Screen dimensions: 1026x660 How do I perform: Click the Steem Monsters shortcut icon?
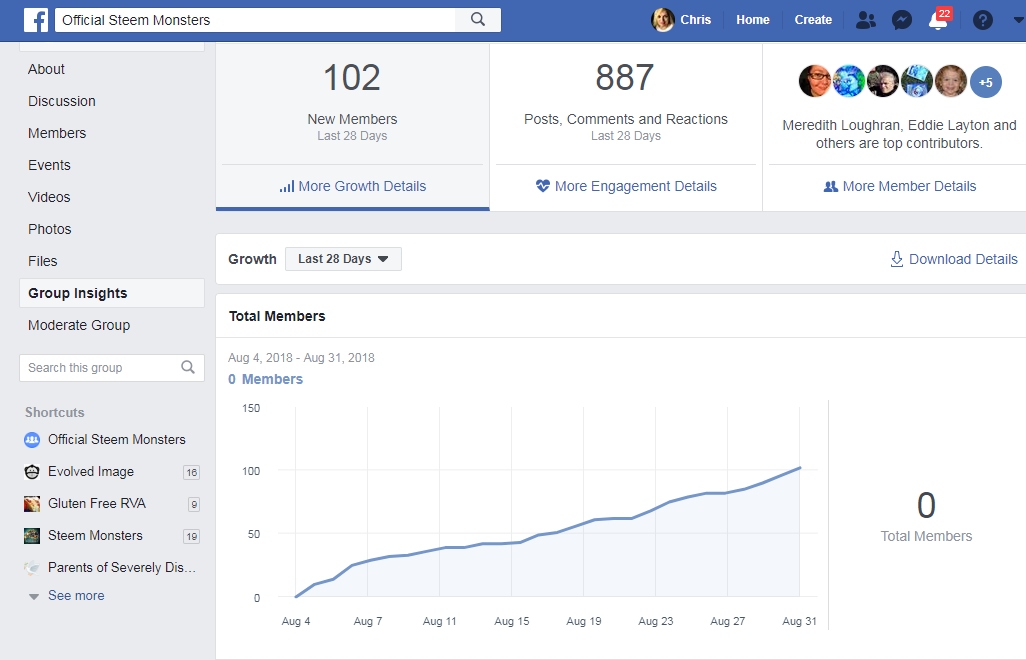(x=32, y=536)
